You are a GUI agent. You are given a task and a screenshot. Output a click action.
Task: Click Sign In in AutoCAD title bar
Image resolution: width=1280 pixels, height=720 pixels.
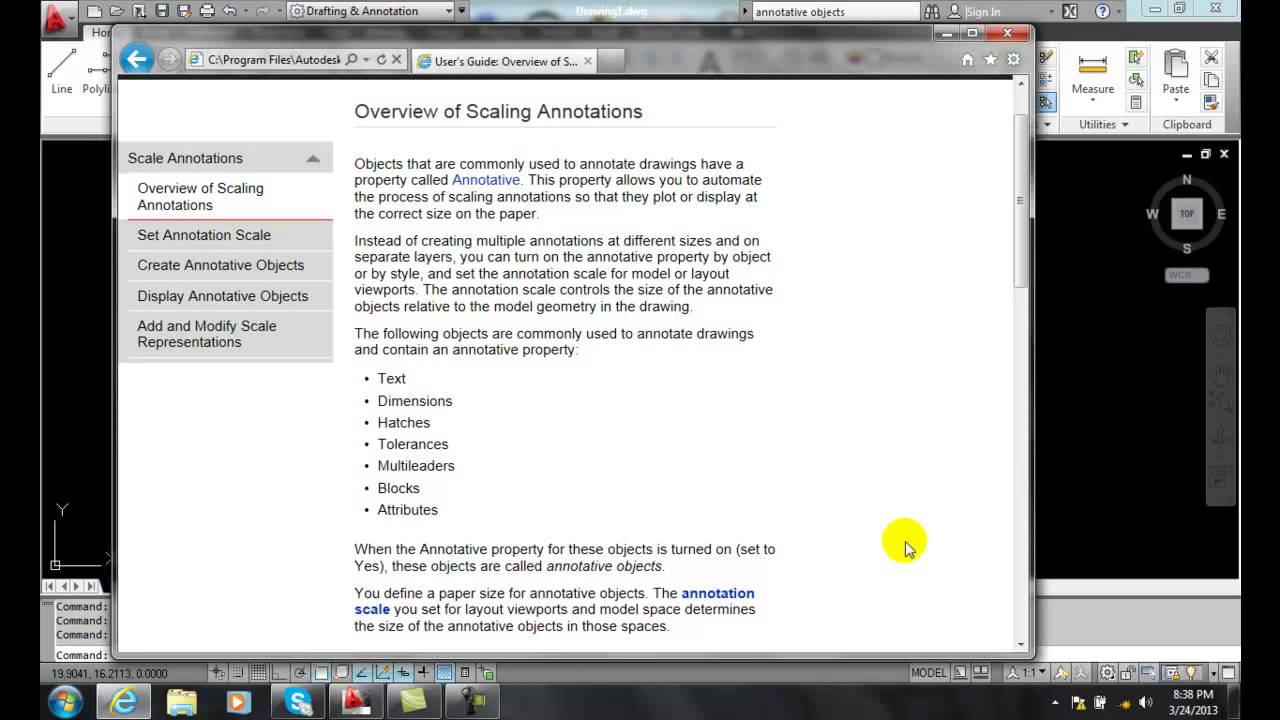[x=983, y=12]
